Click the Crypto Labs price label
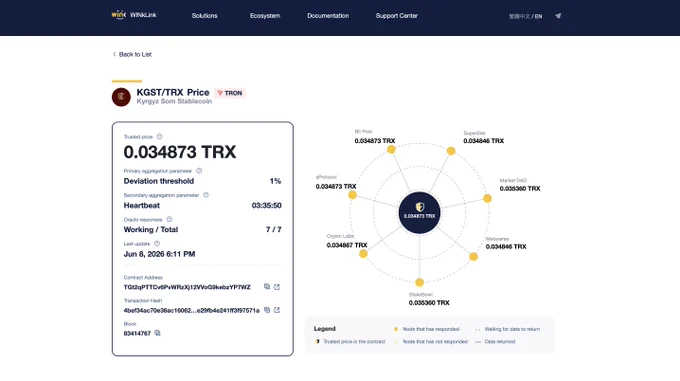The image size is (680, 381). (x=347, y=245)
